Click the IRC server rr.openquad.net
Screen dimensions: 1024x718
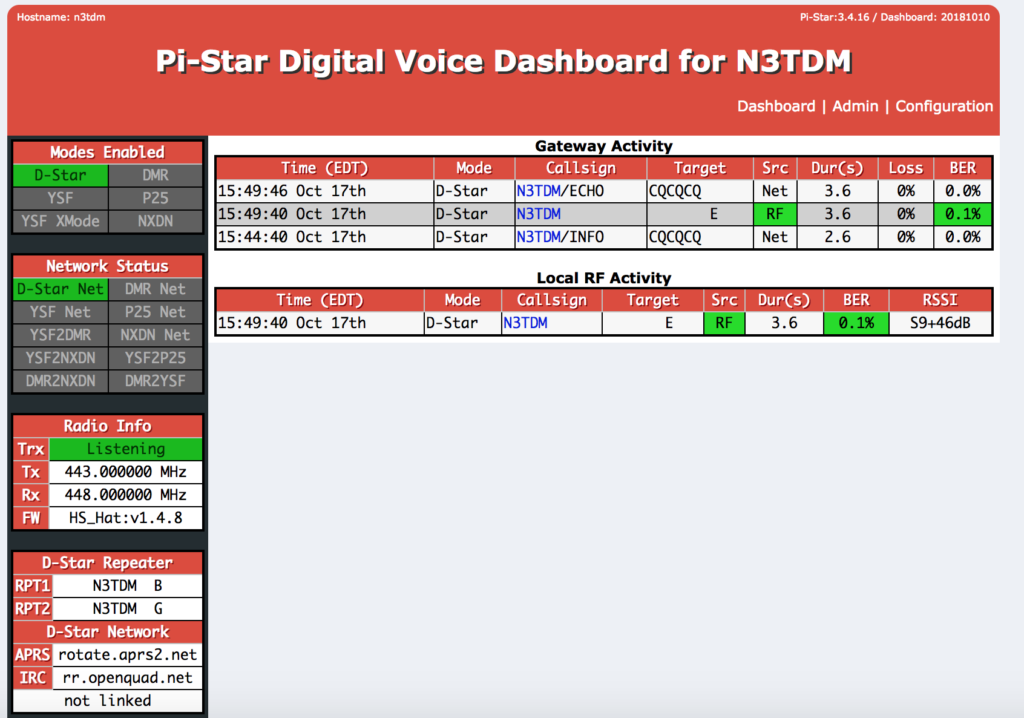point(127,678)
